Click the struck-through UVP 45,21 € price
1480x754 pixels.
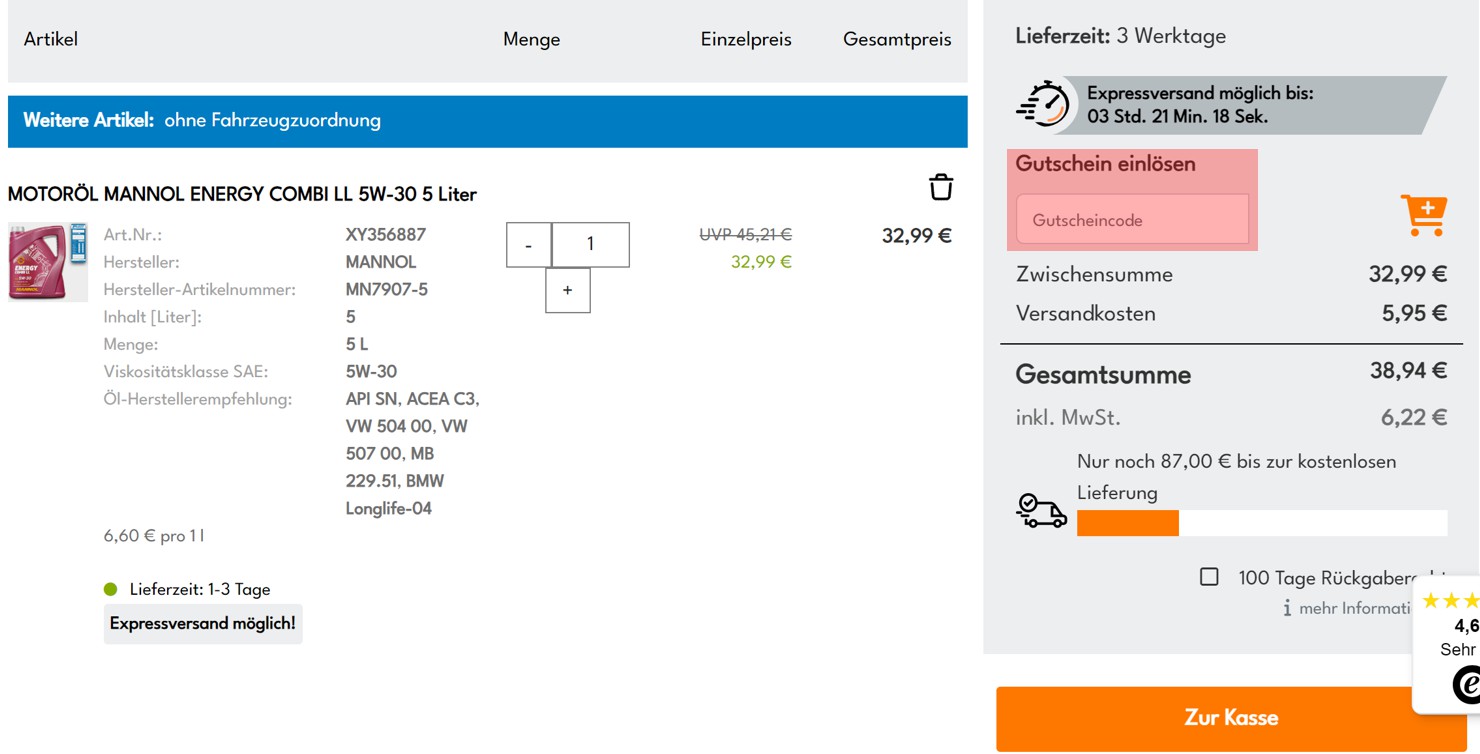click(x=746, y=235)
